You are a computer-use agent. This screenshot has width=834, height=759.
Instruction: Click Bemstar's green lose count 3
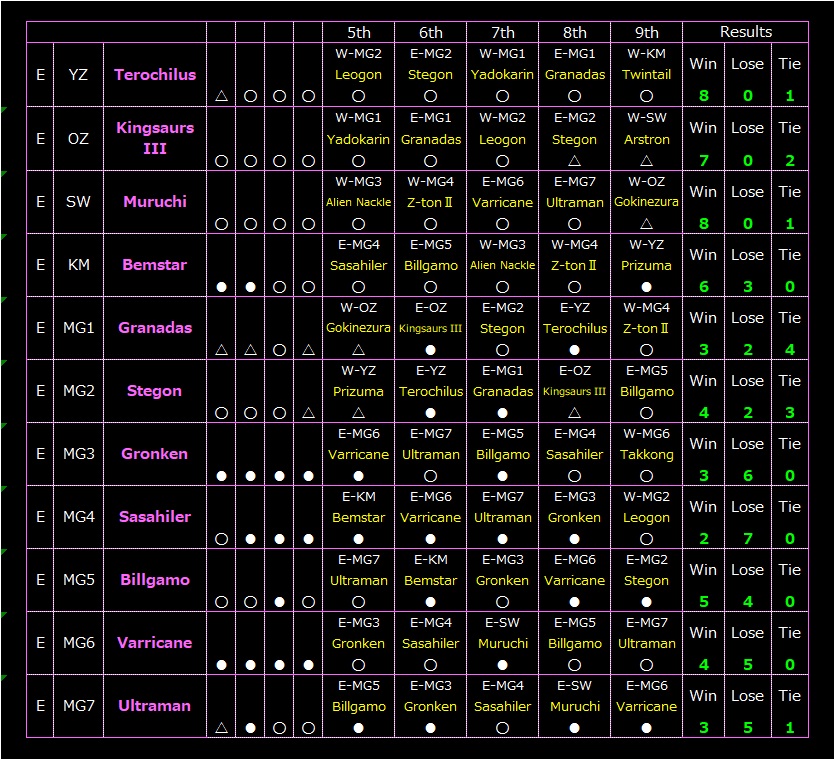[x=747, y=287]
